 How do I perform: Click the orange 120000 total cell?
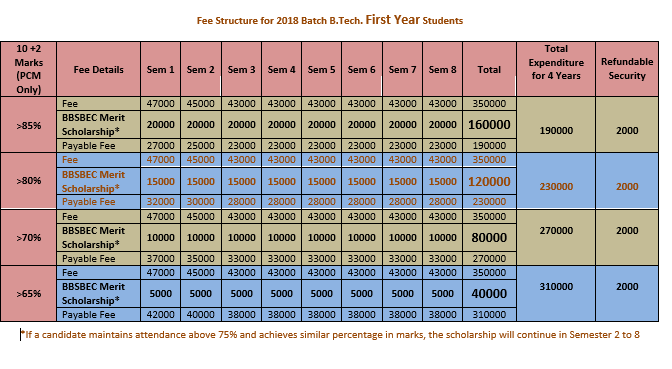point(489,181)
